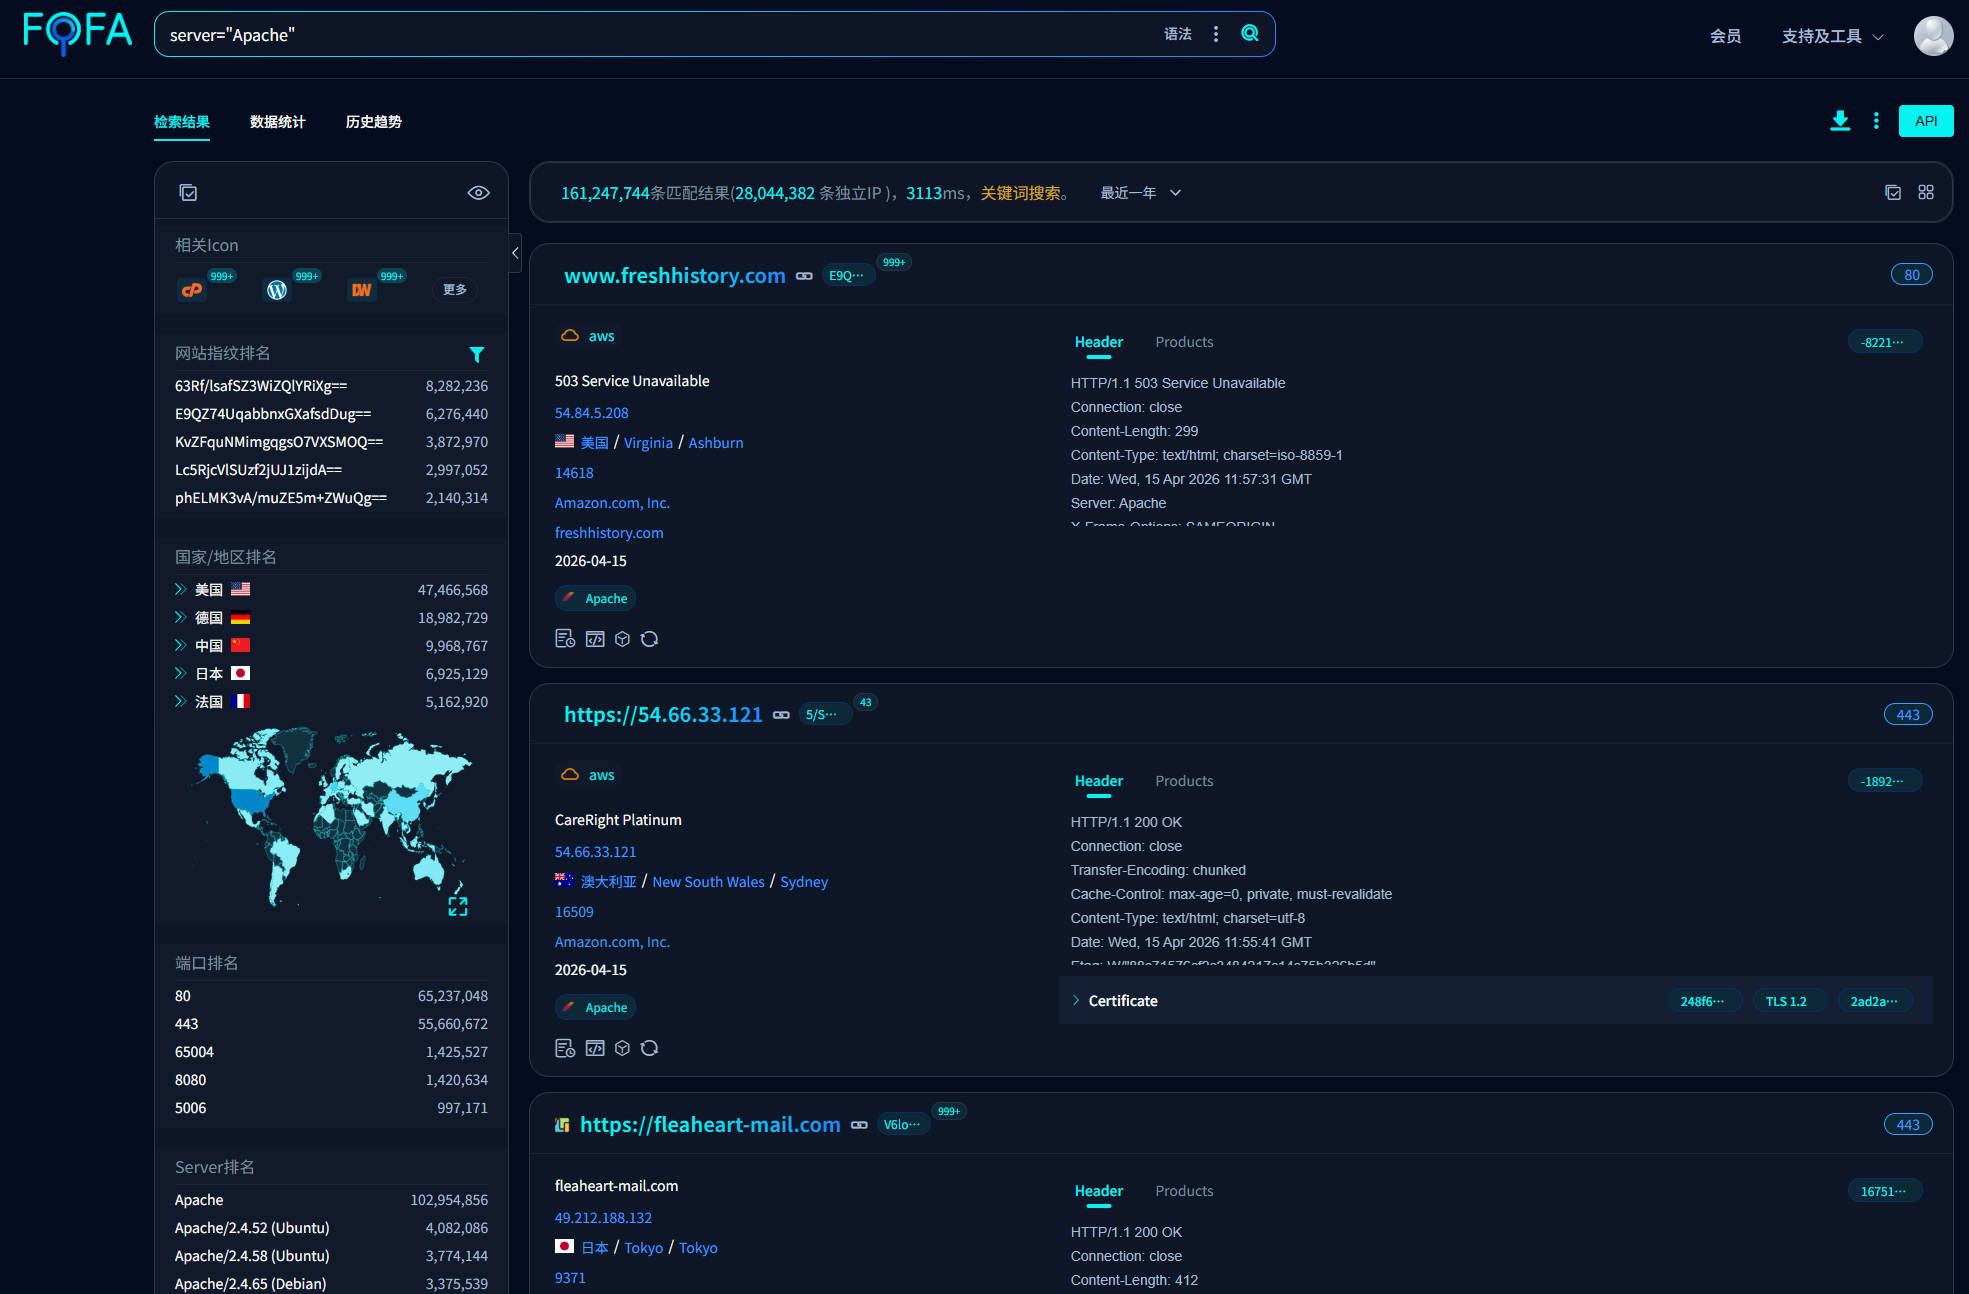Select fingerprint 63Rf/lsafSZ3WiZQlYRiXg==
This screenshot has width=1969, height=1294.
pos(261,386)
